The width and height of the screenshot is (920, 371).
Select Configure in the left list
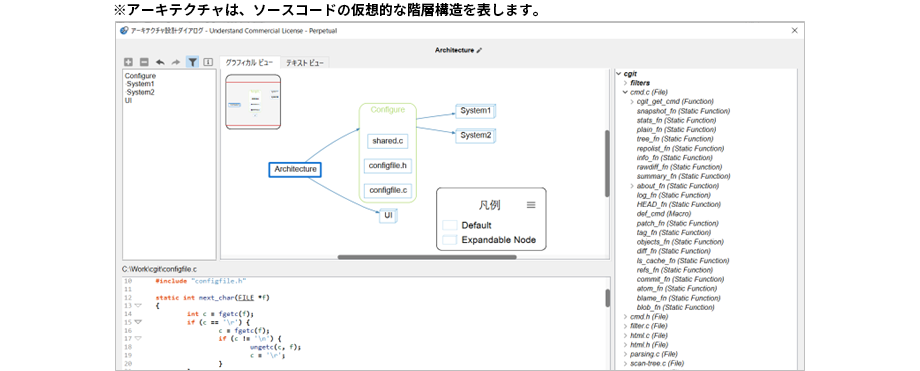(x=141, y=76)
